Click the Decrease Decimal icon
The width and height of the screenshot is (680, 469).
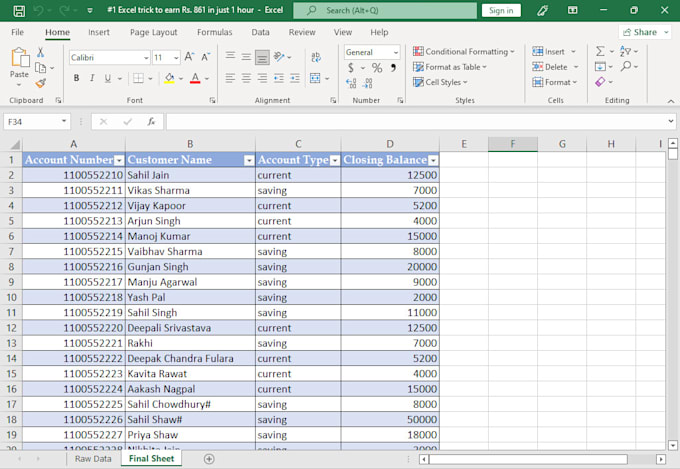click(367, 83)
